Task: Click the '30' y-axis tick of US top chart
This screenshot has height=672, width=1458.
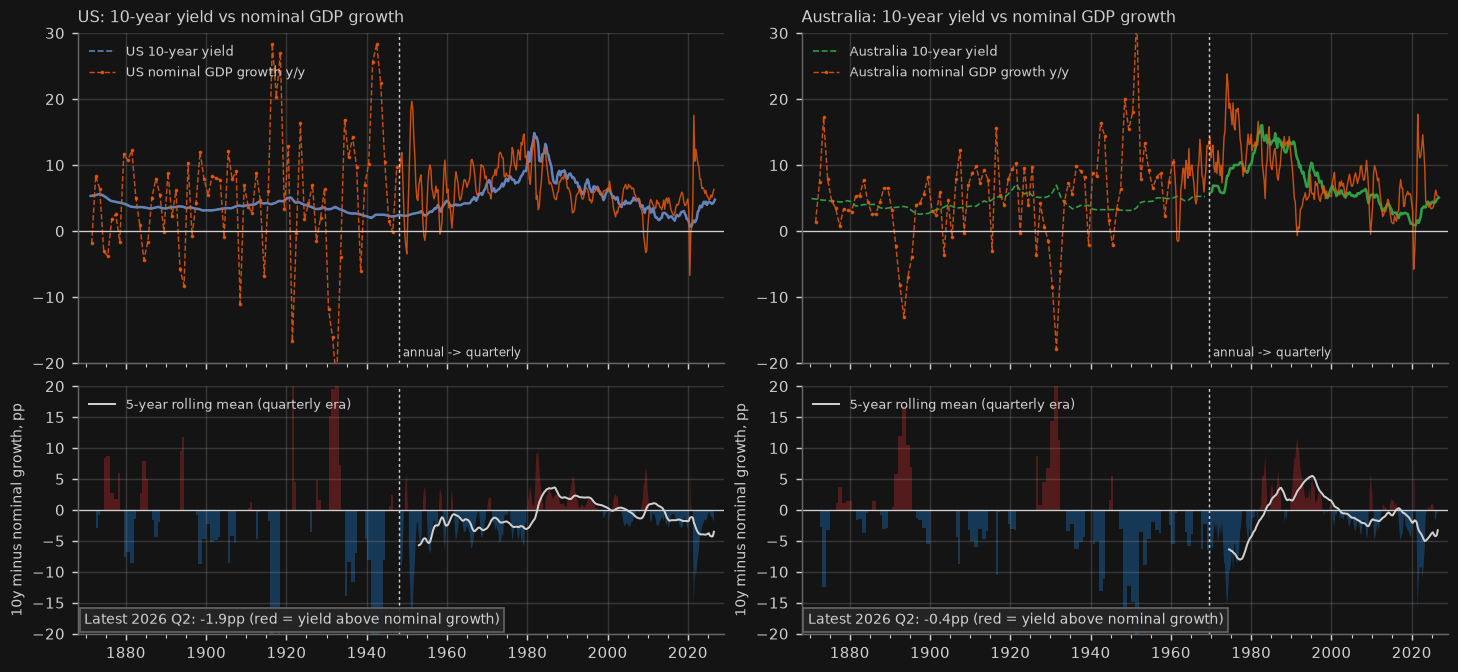Action: pos(55,33)
